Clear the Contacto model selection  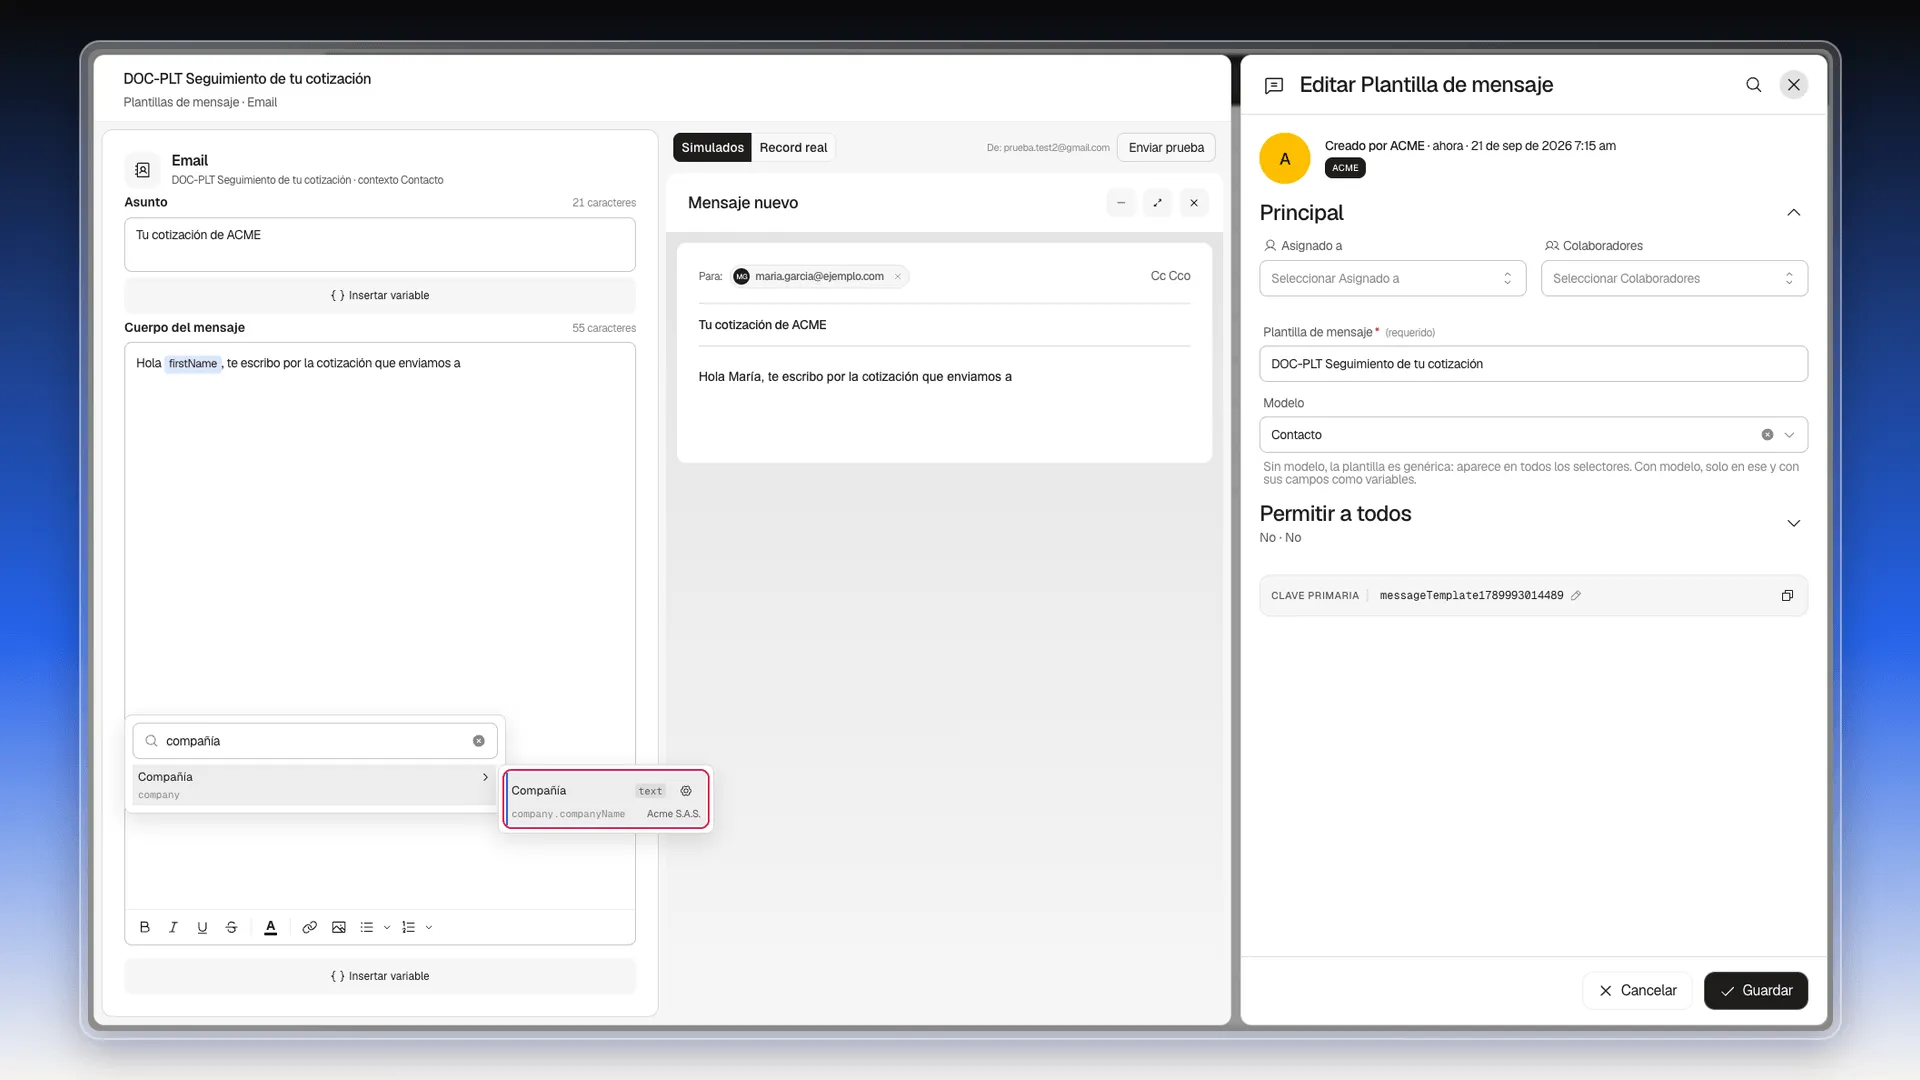1767,435
